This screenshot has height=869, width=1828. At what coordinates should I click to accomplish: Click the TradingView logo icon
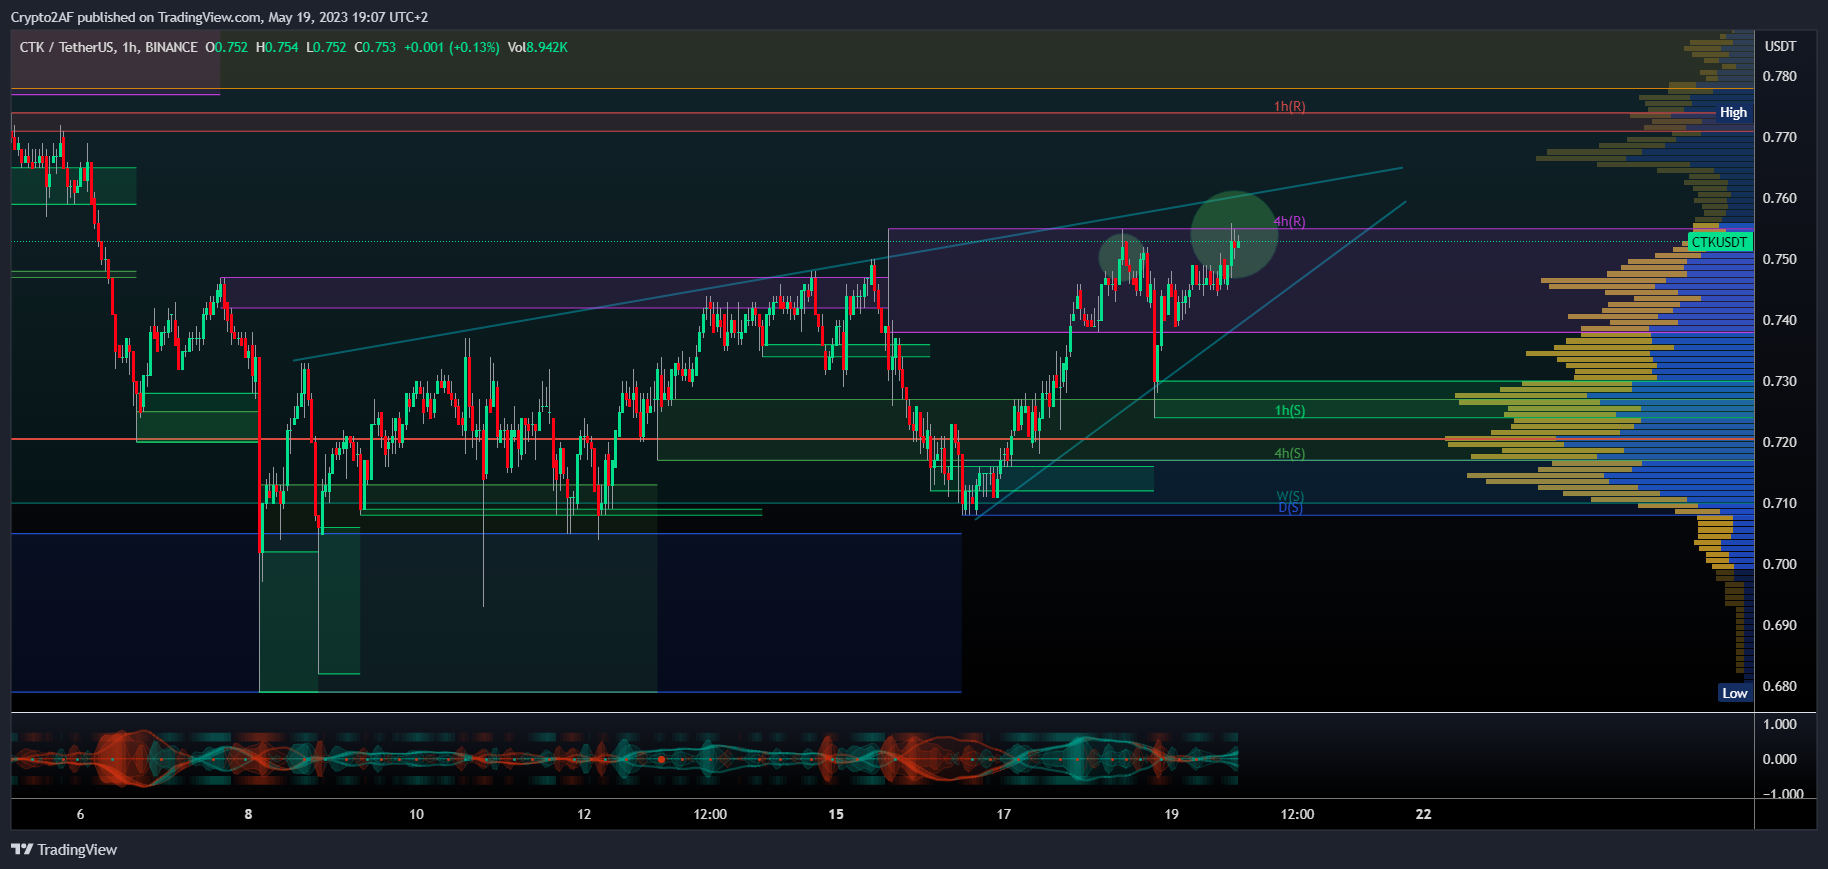(x=21, y=849)
